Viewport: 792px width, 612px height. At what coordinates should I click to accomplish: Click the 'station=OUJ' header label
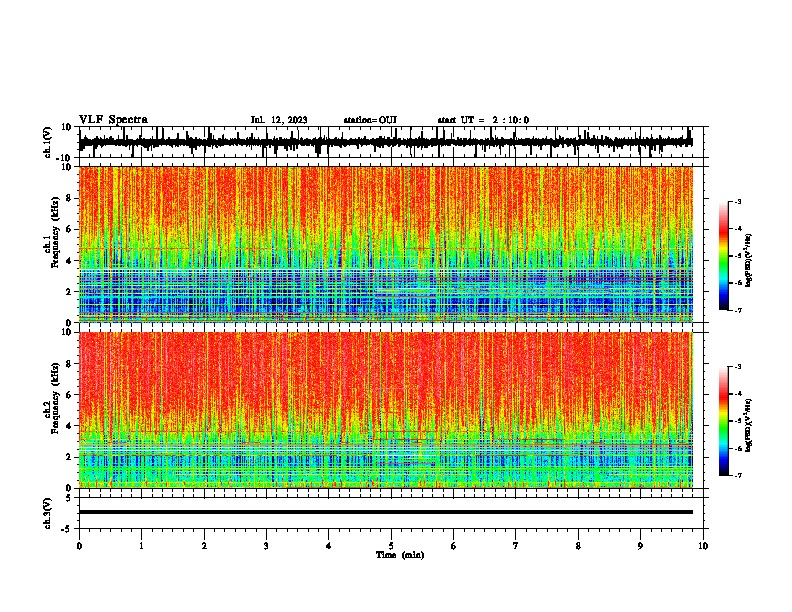[370, 120]
